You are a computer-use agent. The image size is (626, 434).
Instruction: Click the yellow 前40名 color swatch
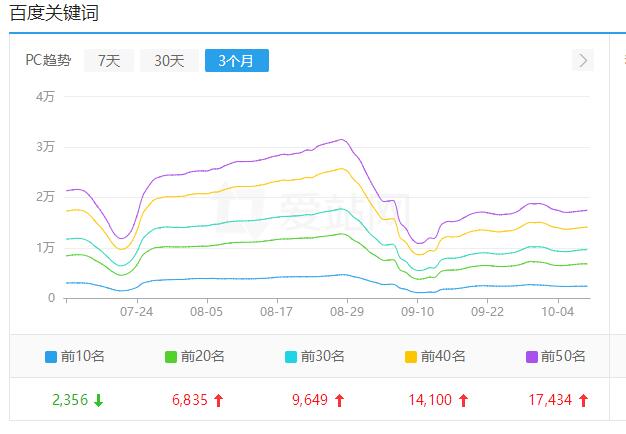click(x=411, y=357)
